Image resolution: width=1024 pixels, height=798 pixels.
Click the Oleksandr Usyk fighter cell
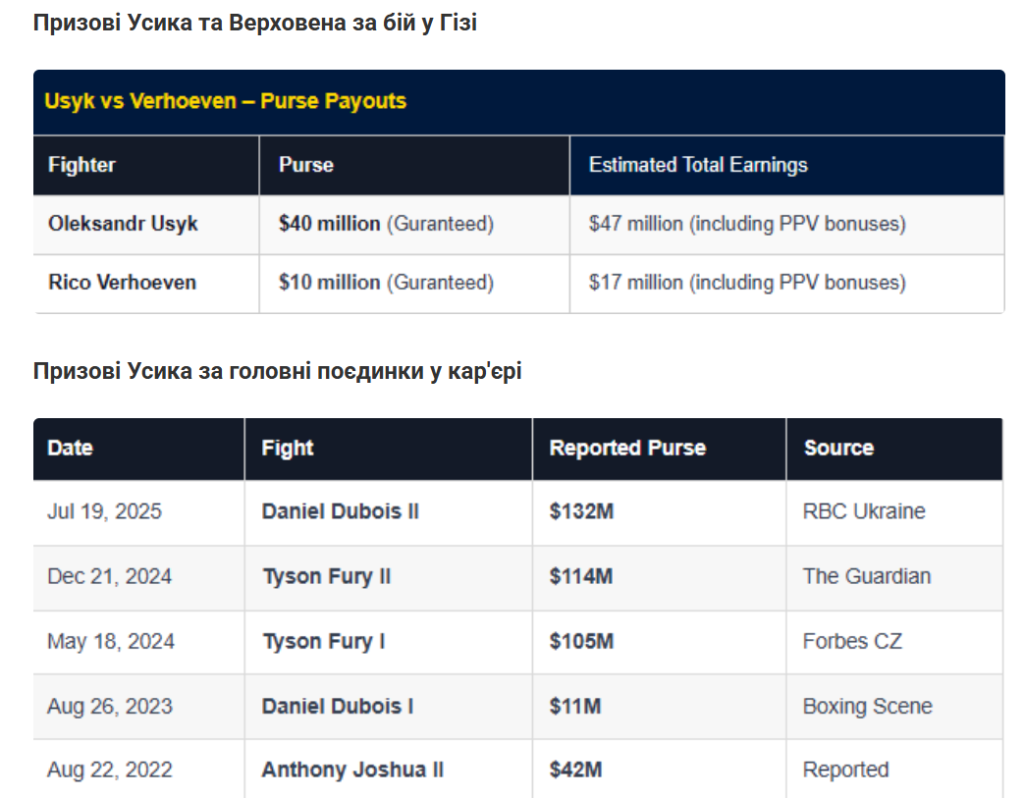tap(146, 224)
